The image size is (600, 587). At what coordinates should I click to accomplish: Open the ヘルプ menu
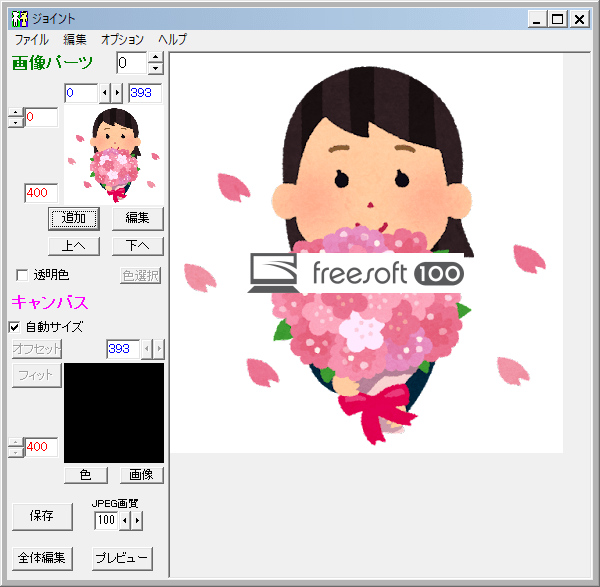point(173,39)
